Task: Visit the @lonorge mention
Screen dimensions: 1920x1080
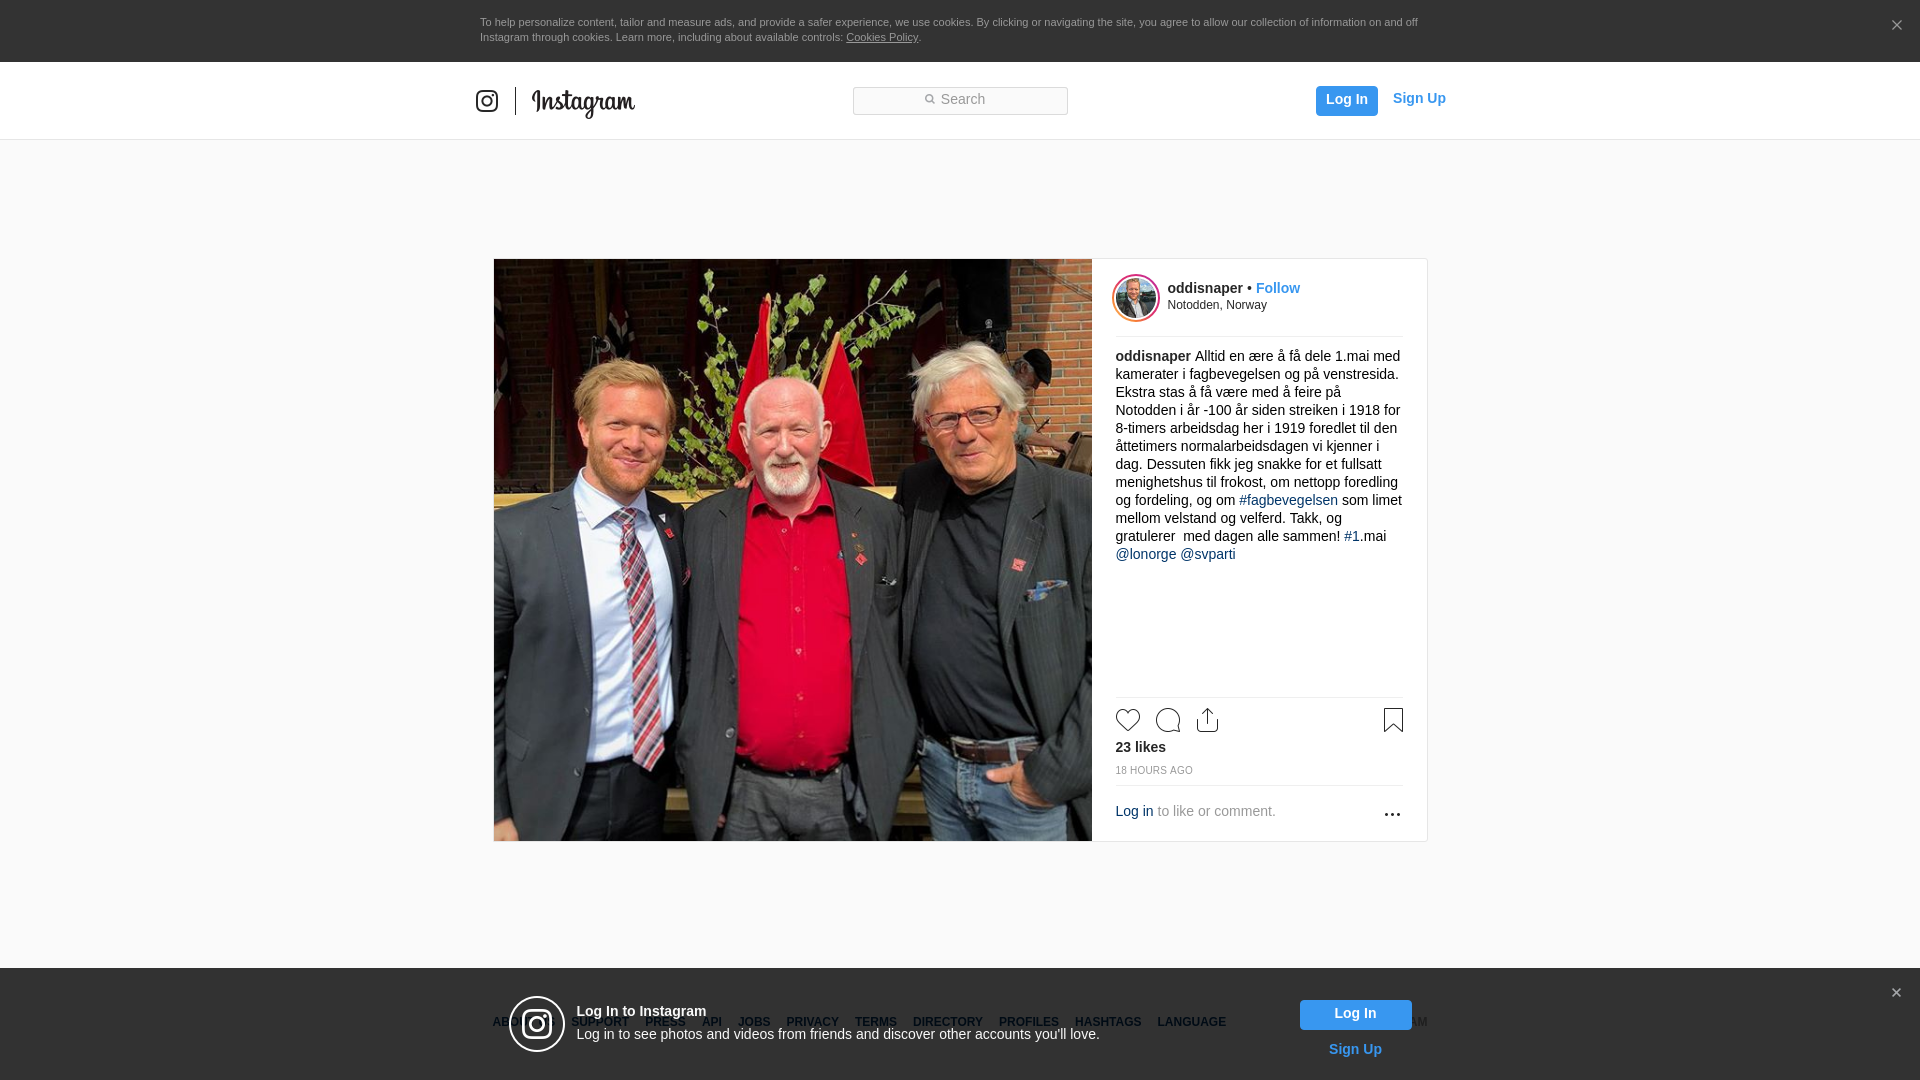Action: coord(1146,554)
